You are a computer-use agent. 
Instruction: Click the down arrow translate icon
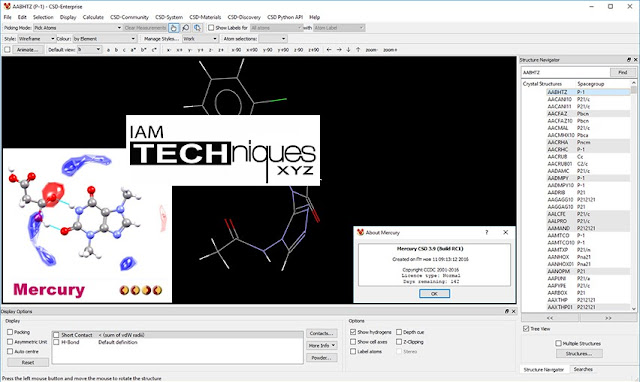(x=349, y=50)
